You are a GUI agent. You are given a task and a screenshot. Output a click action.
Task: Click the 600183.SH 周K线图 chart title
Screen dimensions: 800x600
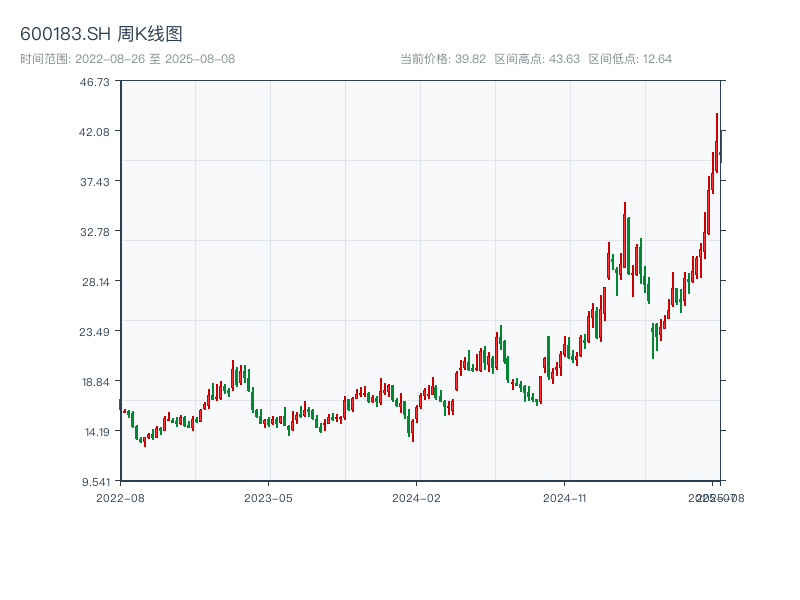pos(101,34)
